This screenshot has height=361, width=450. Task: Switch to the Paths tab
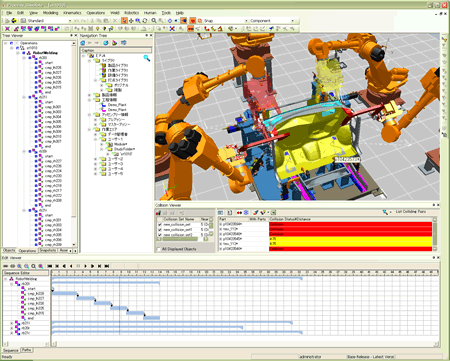click(x=27, y=350)
